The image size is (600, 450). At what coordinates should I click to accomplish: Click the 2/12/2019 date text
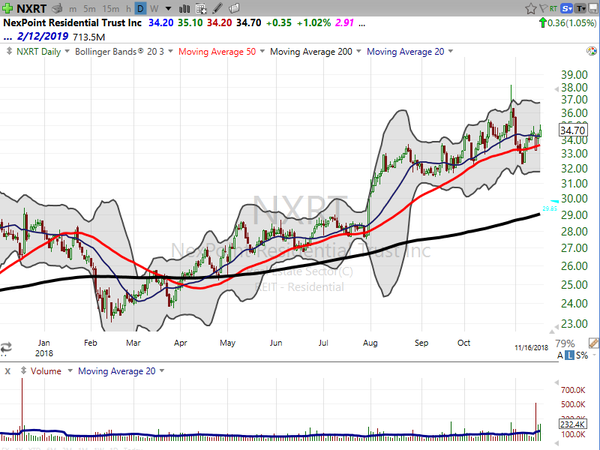click(x=43, y=37)
